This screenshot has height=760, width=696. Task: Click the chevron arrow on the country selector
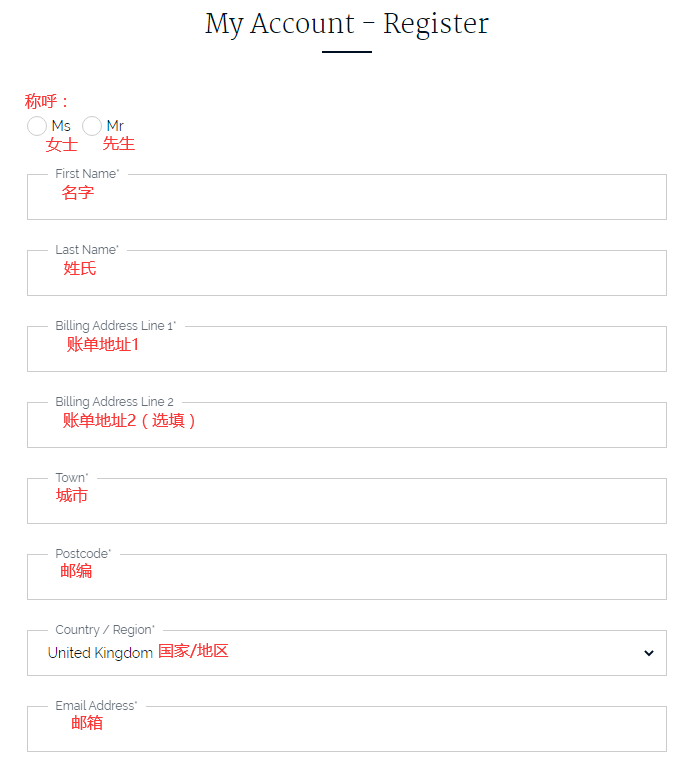pyautogui.click(x=649, y=653)
